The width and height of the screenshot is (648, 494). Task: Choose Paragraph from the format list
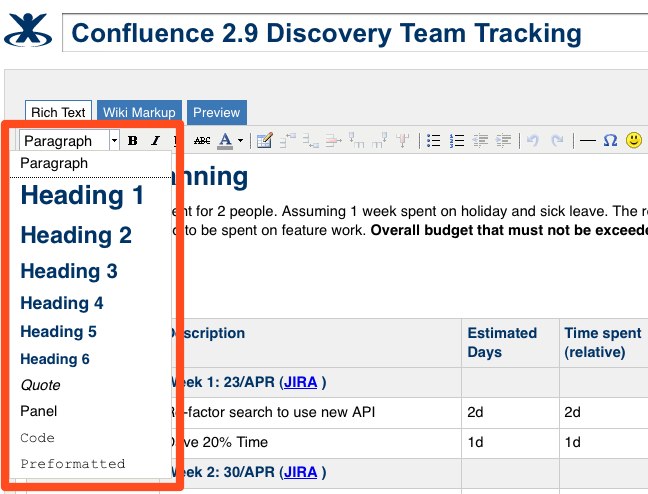pyautogui.click(x=90, y=163)
